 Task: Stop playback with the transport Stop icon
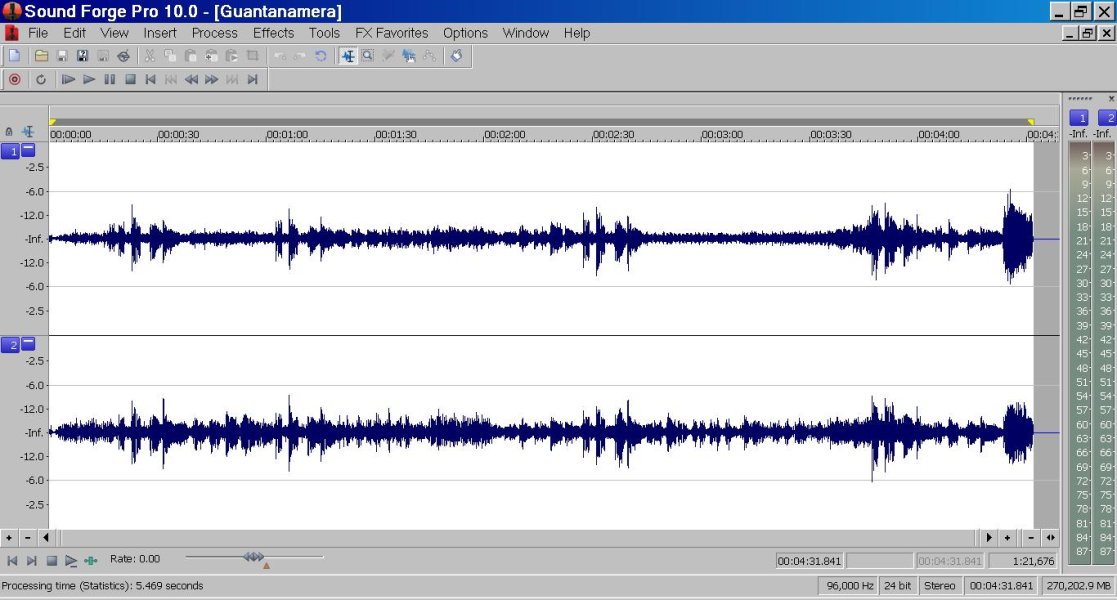point(128,79)
